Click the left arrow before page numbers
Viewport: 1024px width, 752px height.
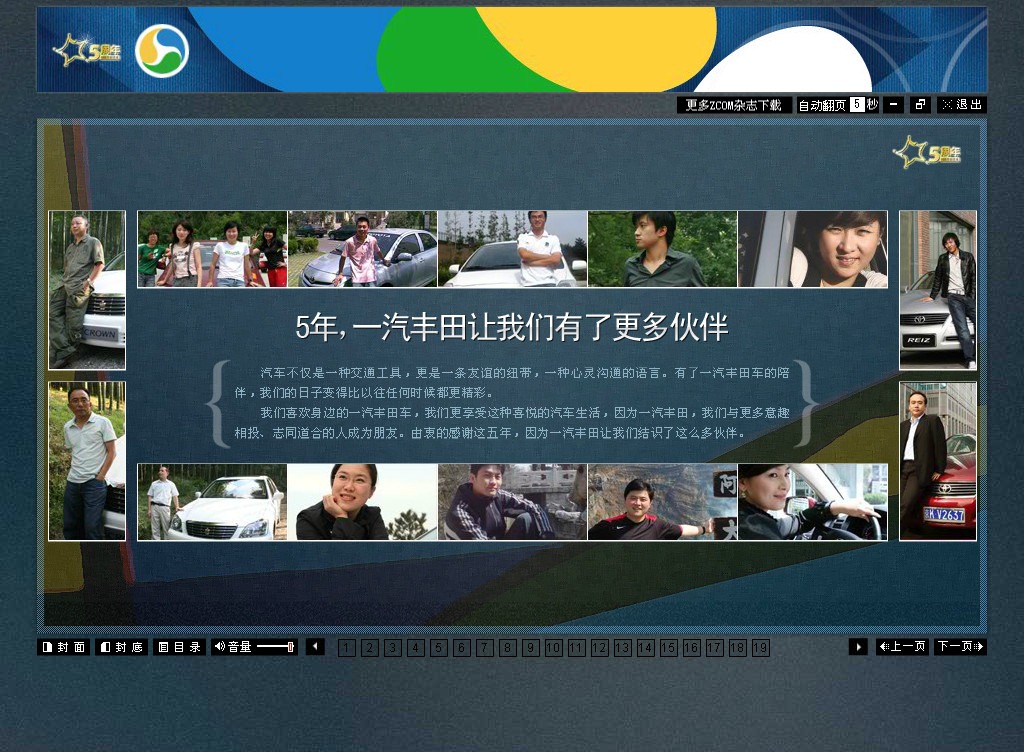tap(315, 647)
